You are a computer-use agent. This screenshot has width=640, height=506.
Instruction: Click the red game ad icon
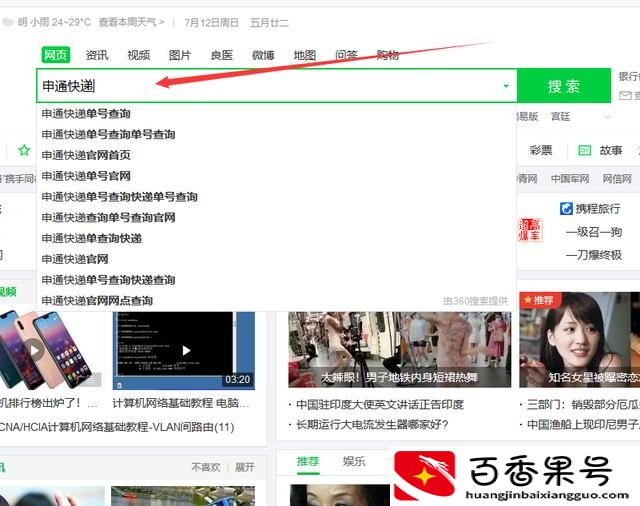(x=530, y=230)
